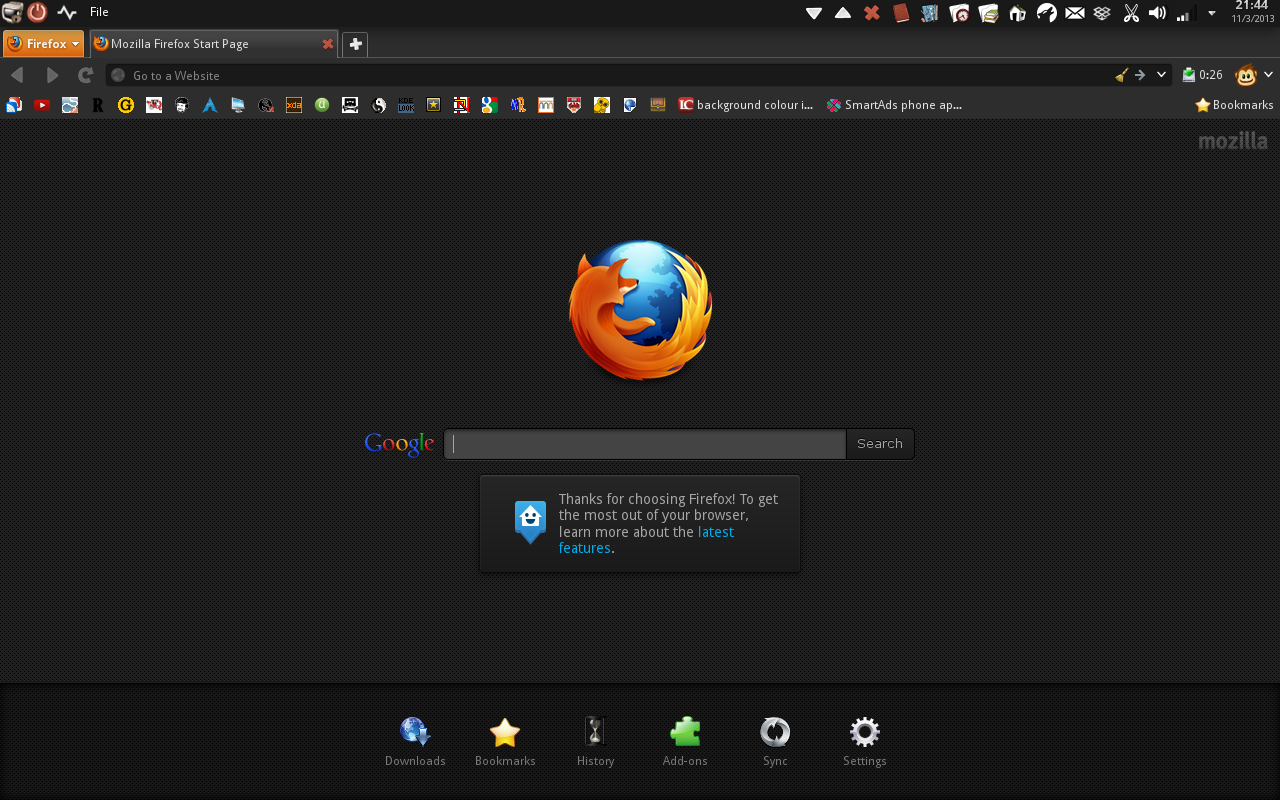Open the Add-ons puzzle piece shortcut

click(x=685, y=732)
